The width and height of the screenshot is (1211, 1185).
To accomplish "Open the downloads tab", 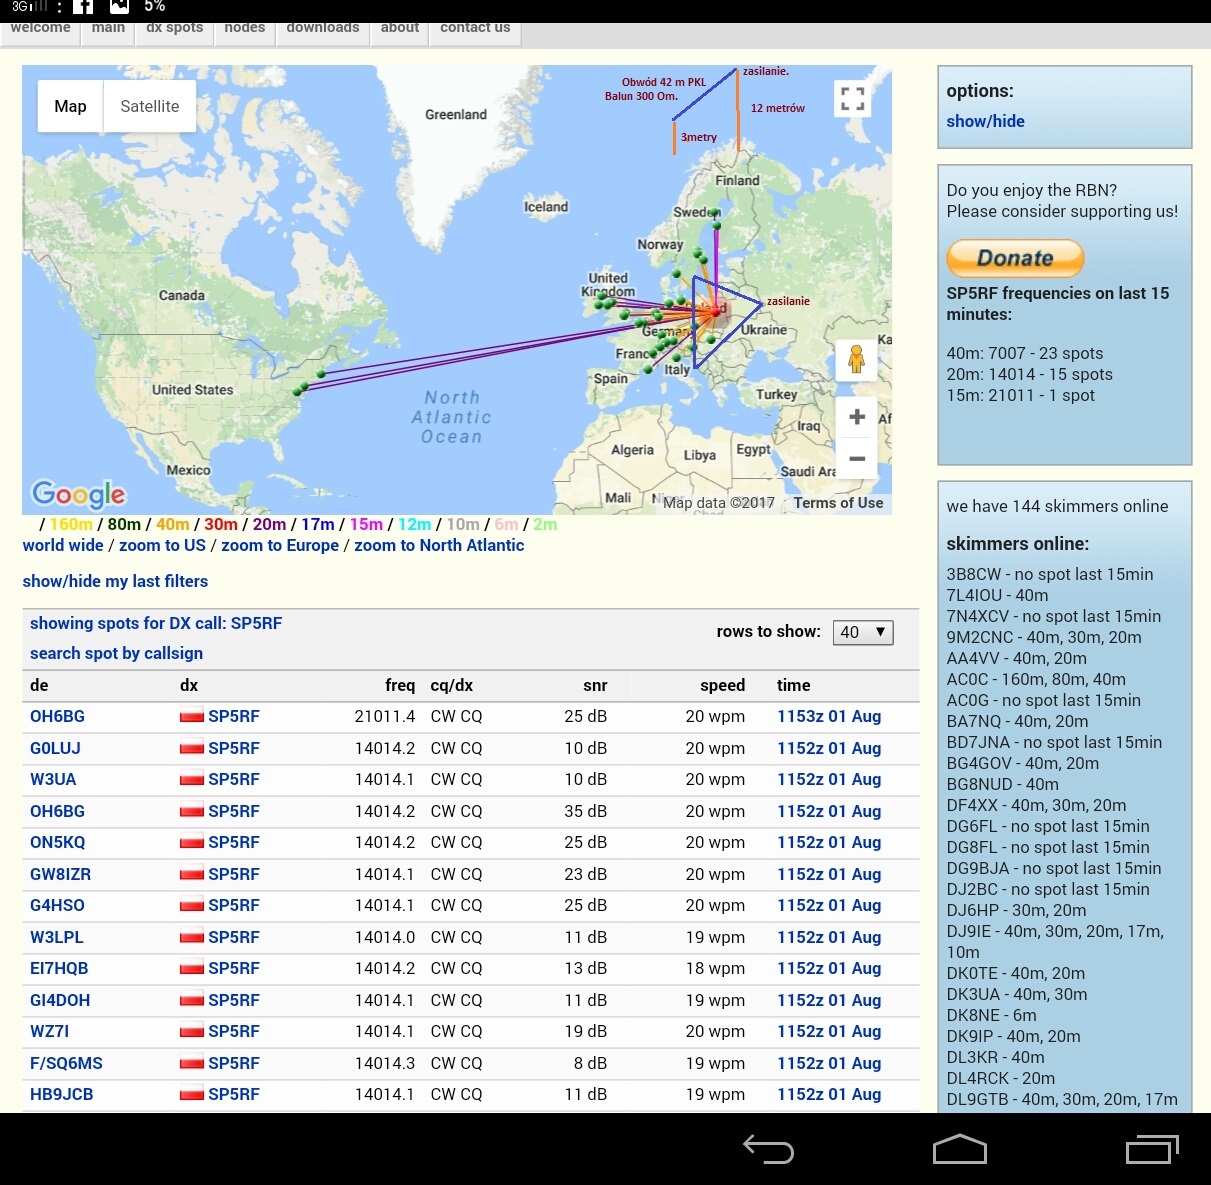I will (x=322, y=28).
